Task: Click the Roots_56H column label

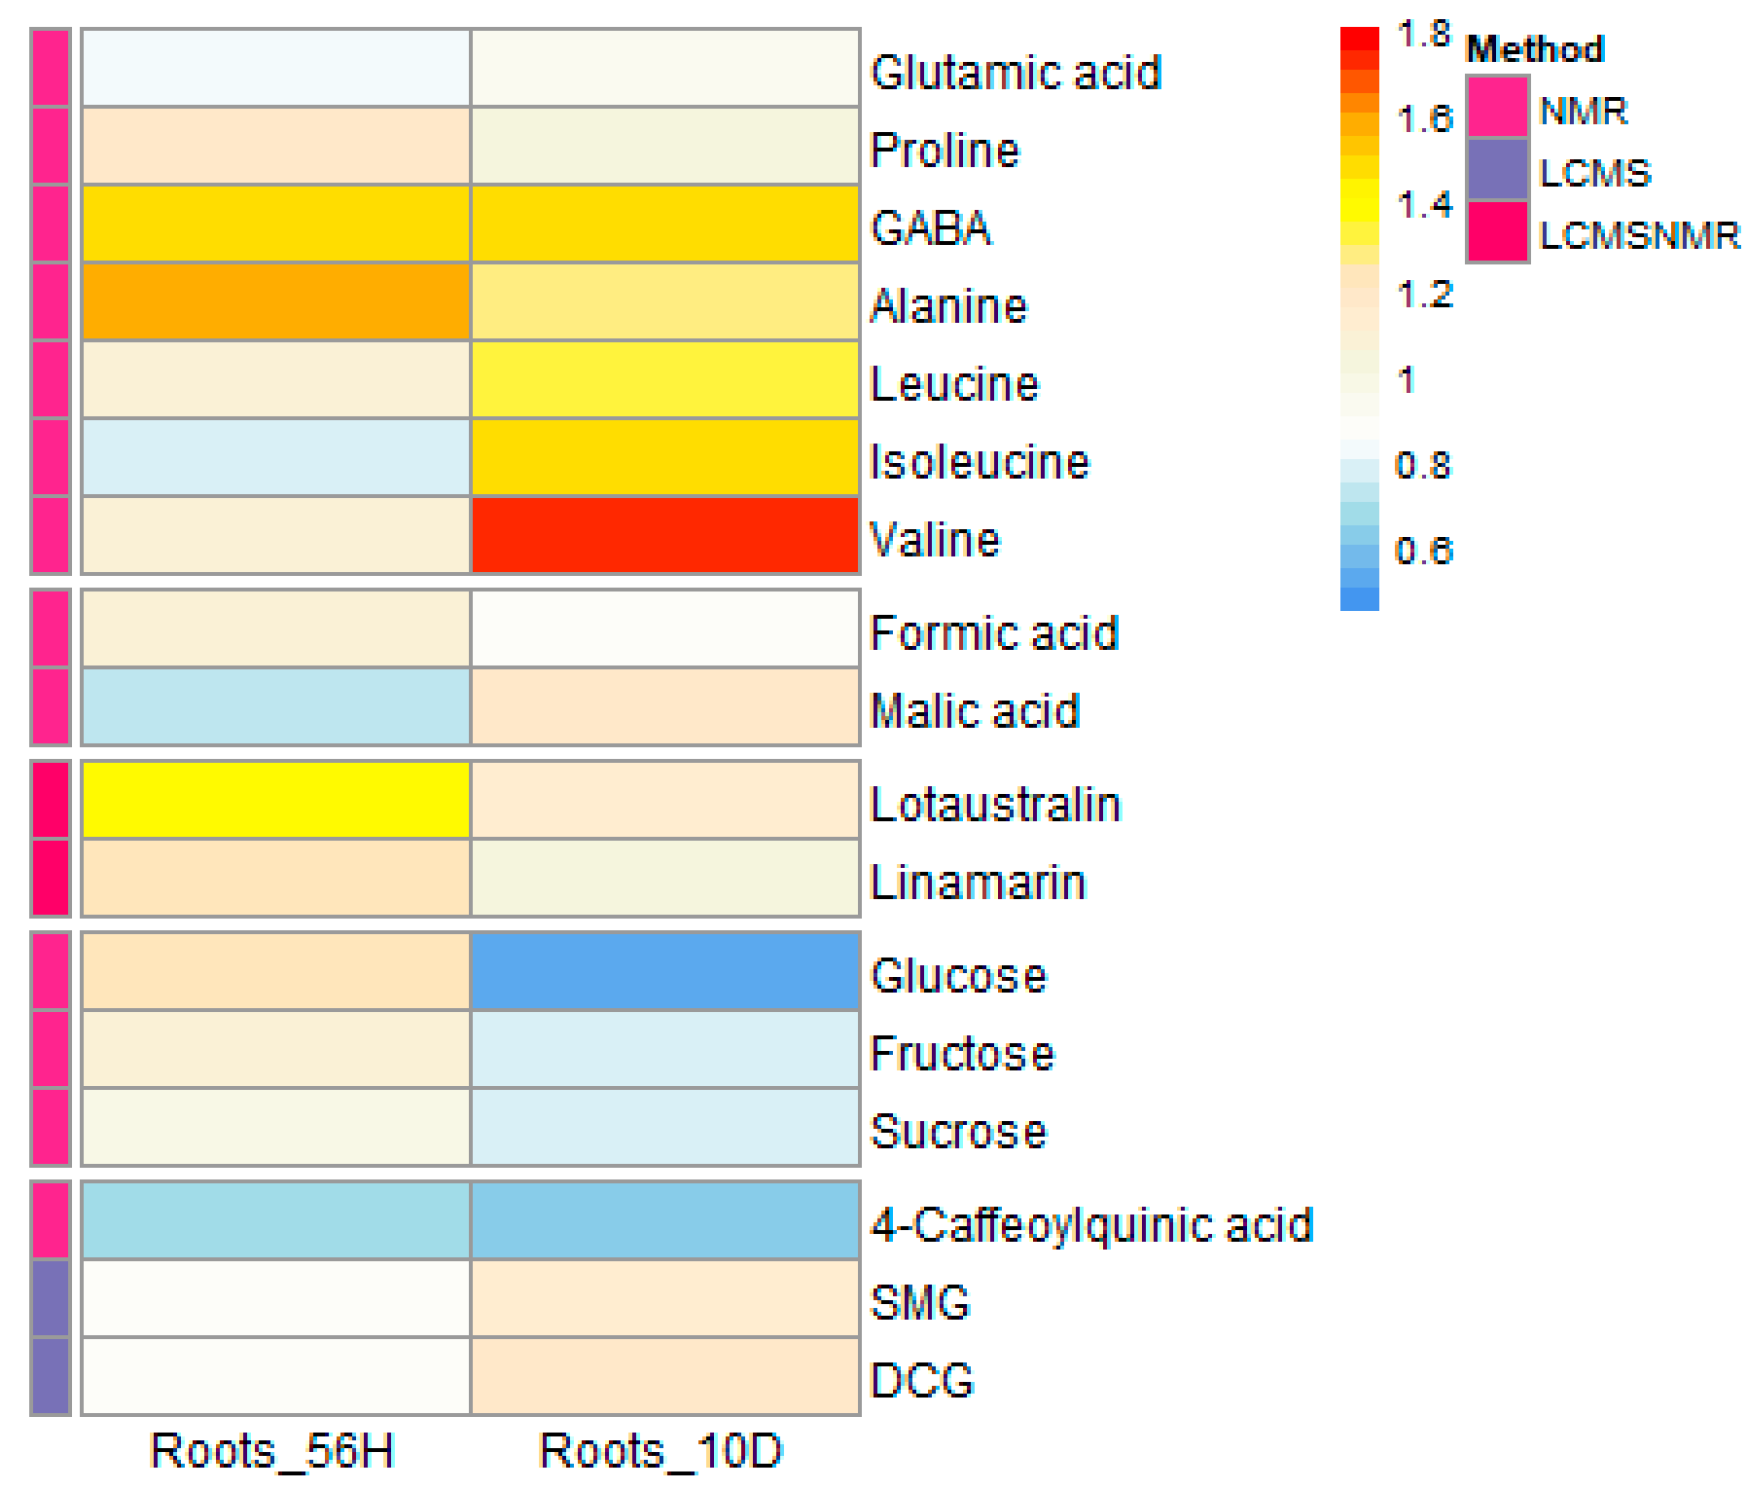Action: pos(272,1450)
